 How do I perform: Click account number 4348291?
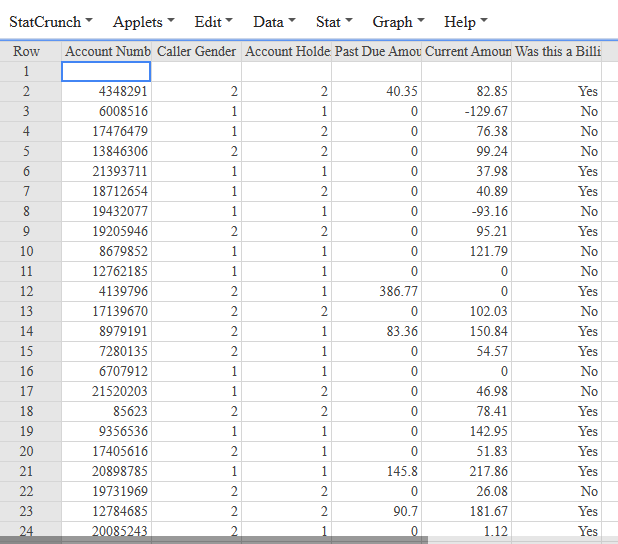click(106, 91)
